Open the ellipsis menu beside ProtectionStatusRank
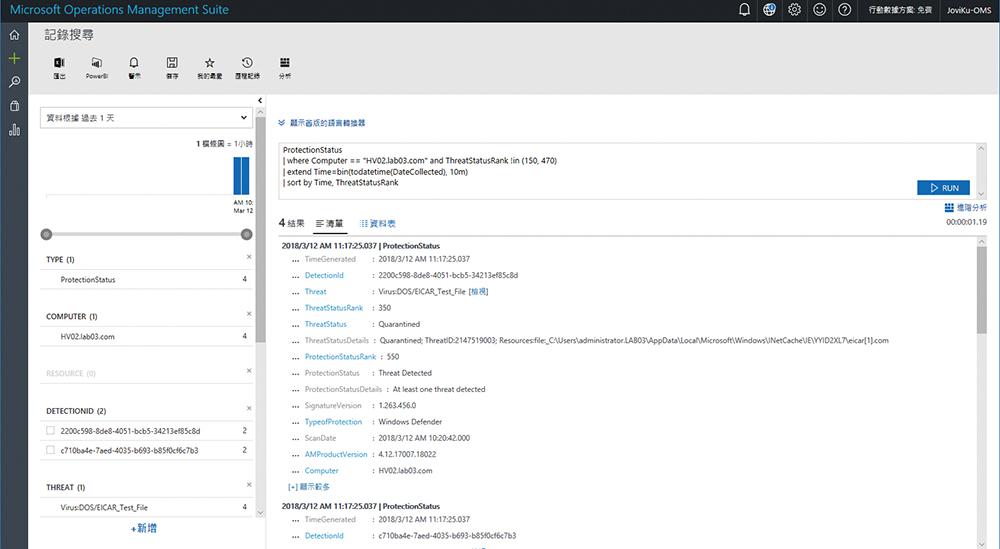1000x549 pixels. 295,357
